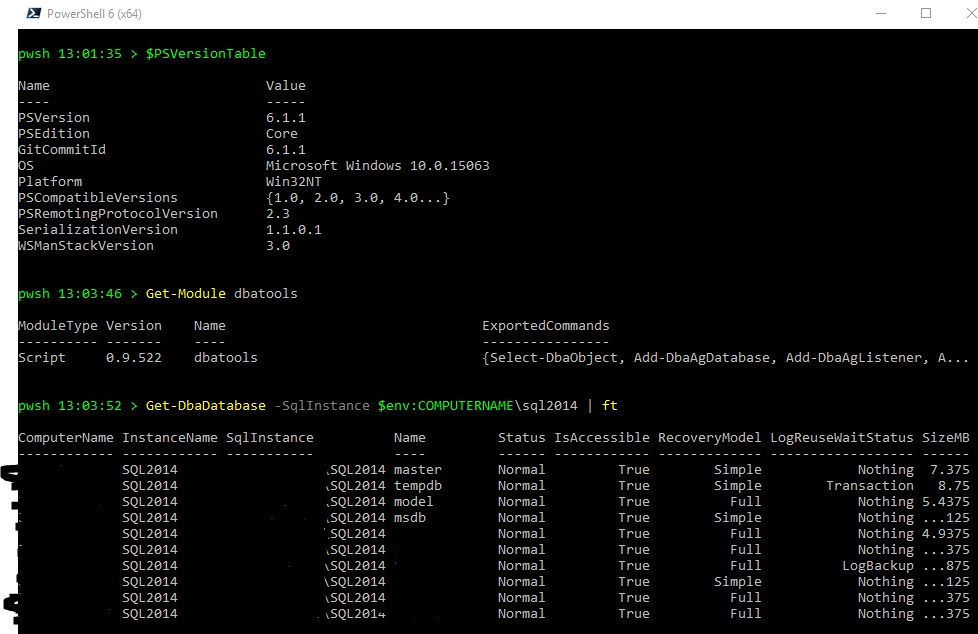Select the PSEdition Core value
Viewport: 978px width, 634px height.
(x=280, y=133)
